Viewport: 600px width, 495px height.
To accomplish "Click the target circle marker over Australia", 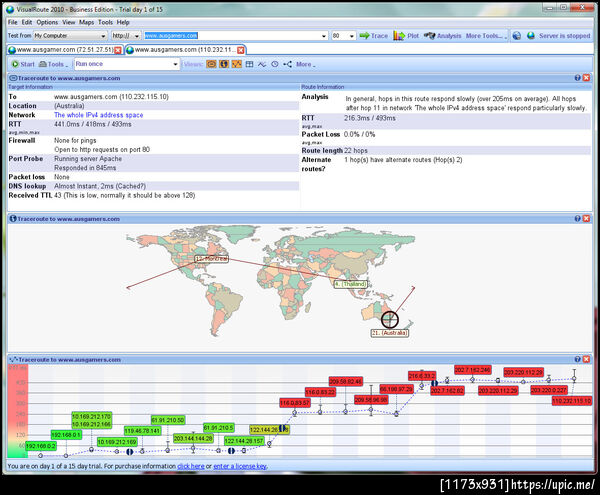I will pyautogui.click(x=390, y=319).
